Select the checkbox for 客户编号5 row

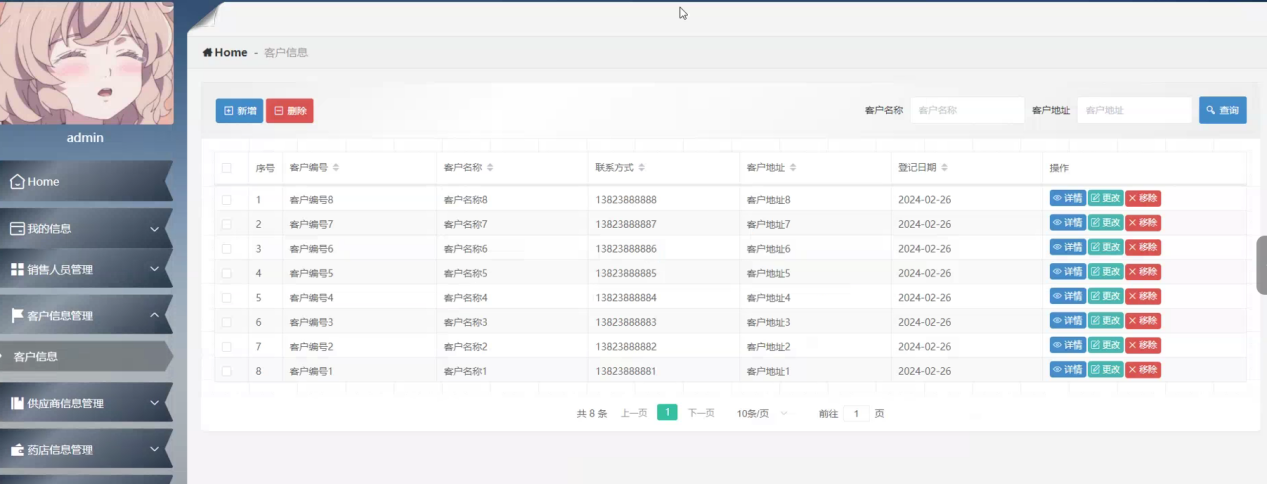click(x=227, y=273)
